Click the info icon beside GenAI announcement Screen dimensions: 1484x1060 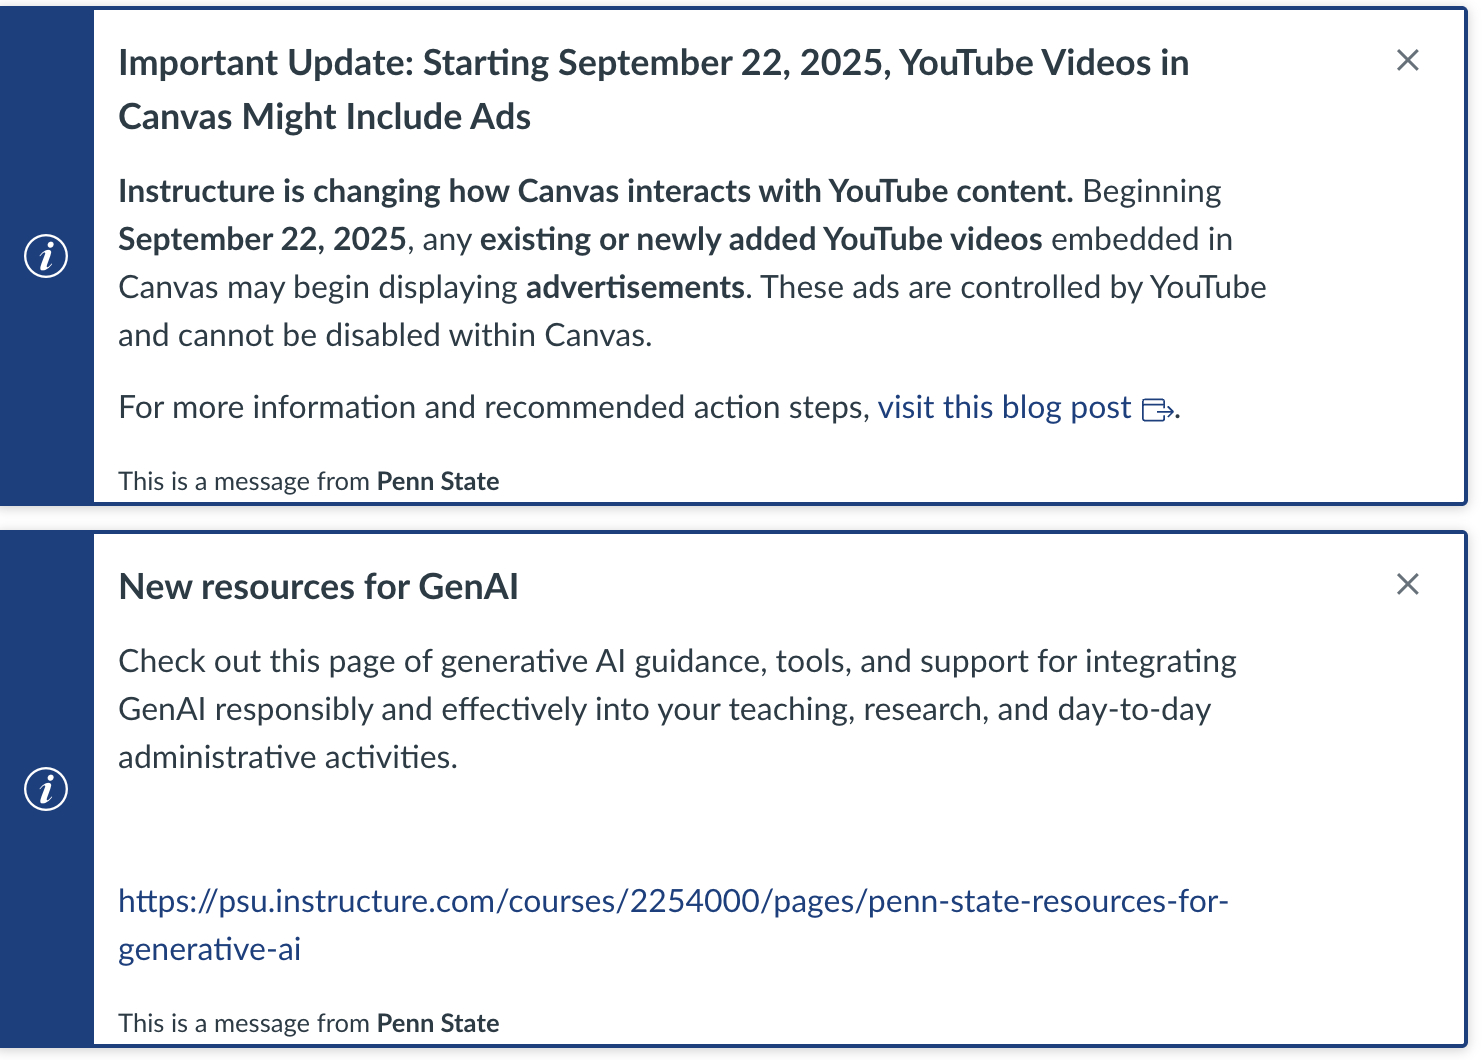(x=46, y=789)
